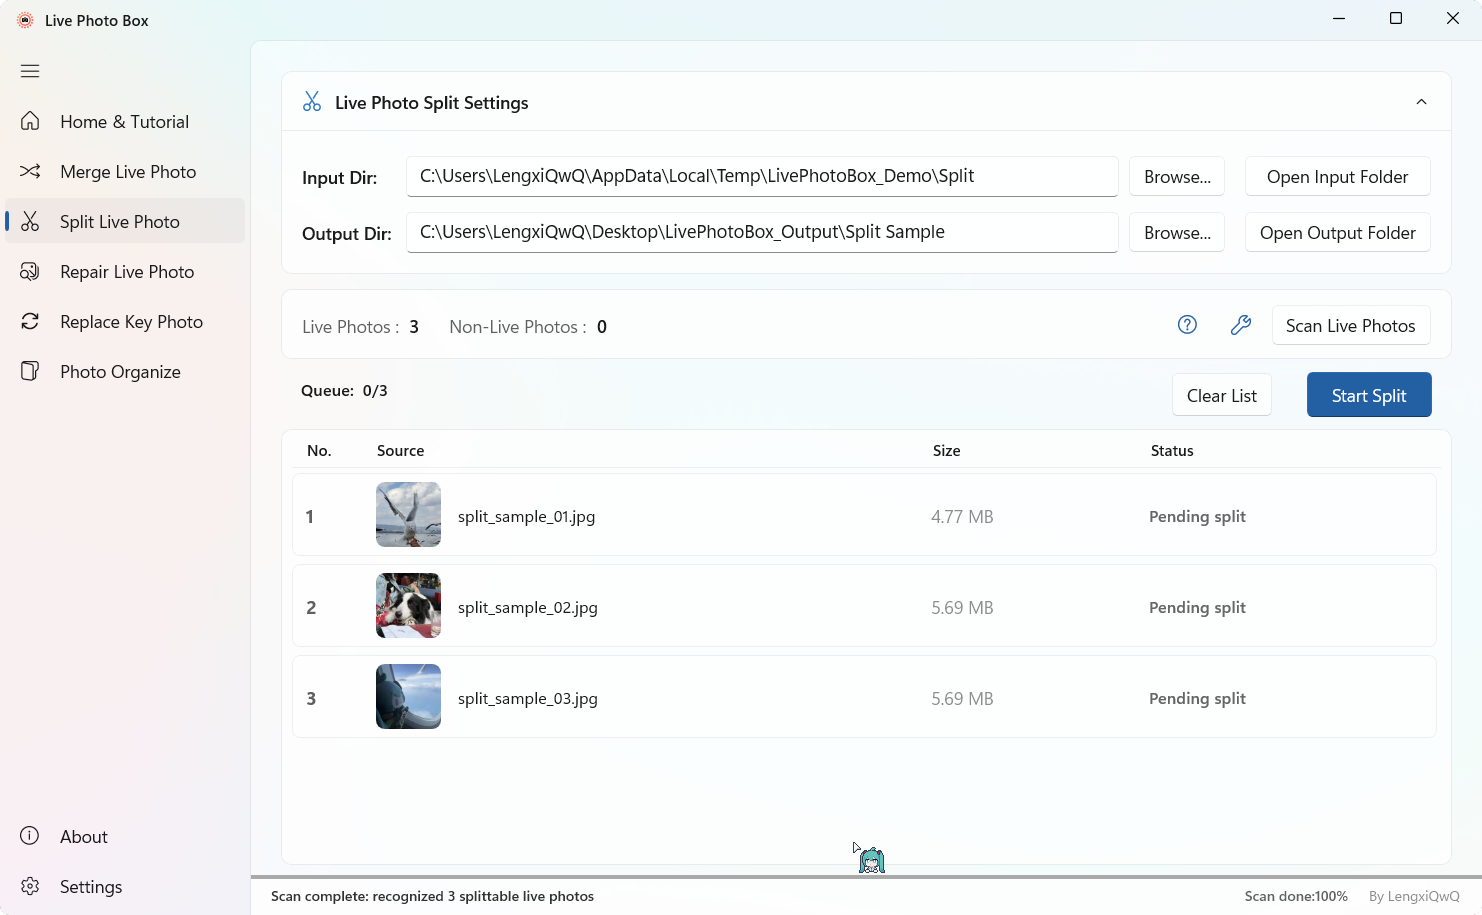Click the Merge Live Photo shuffle icon

click(x=30, y=171)
